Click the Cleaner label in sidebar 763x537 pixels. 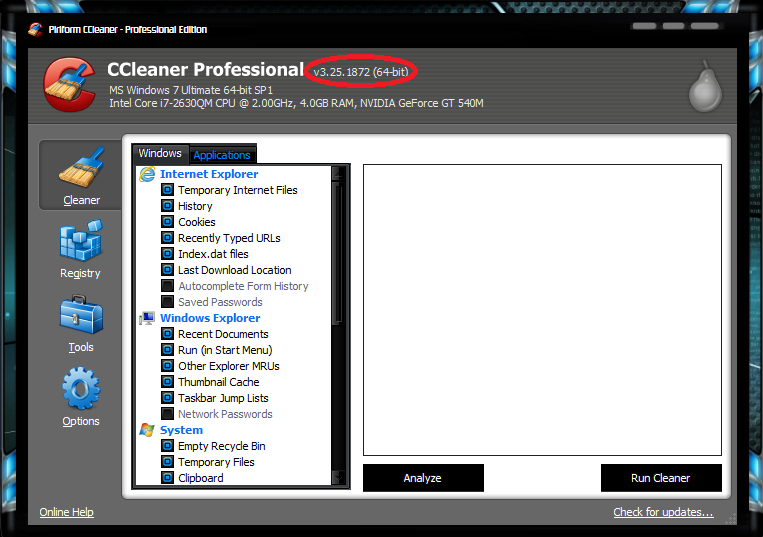coord(81,200)
